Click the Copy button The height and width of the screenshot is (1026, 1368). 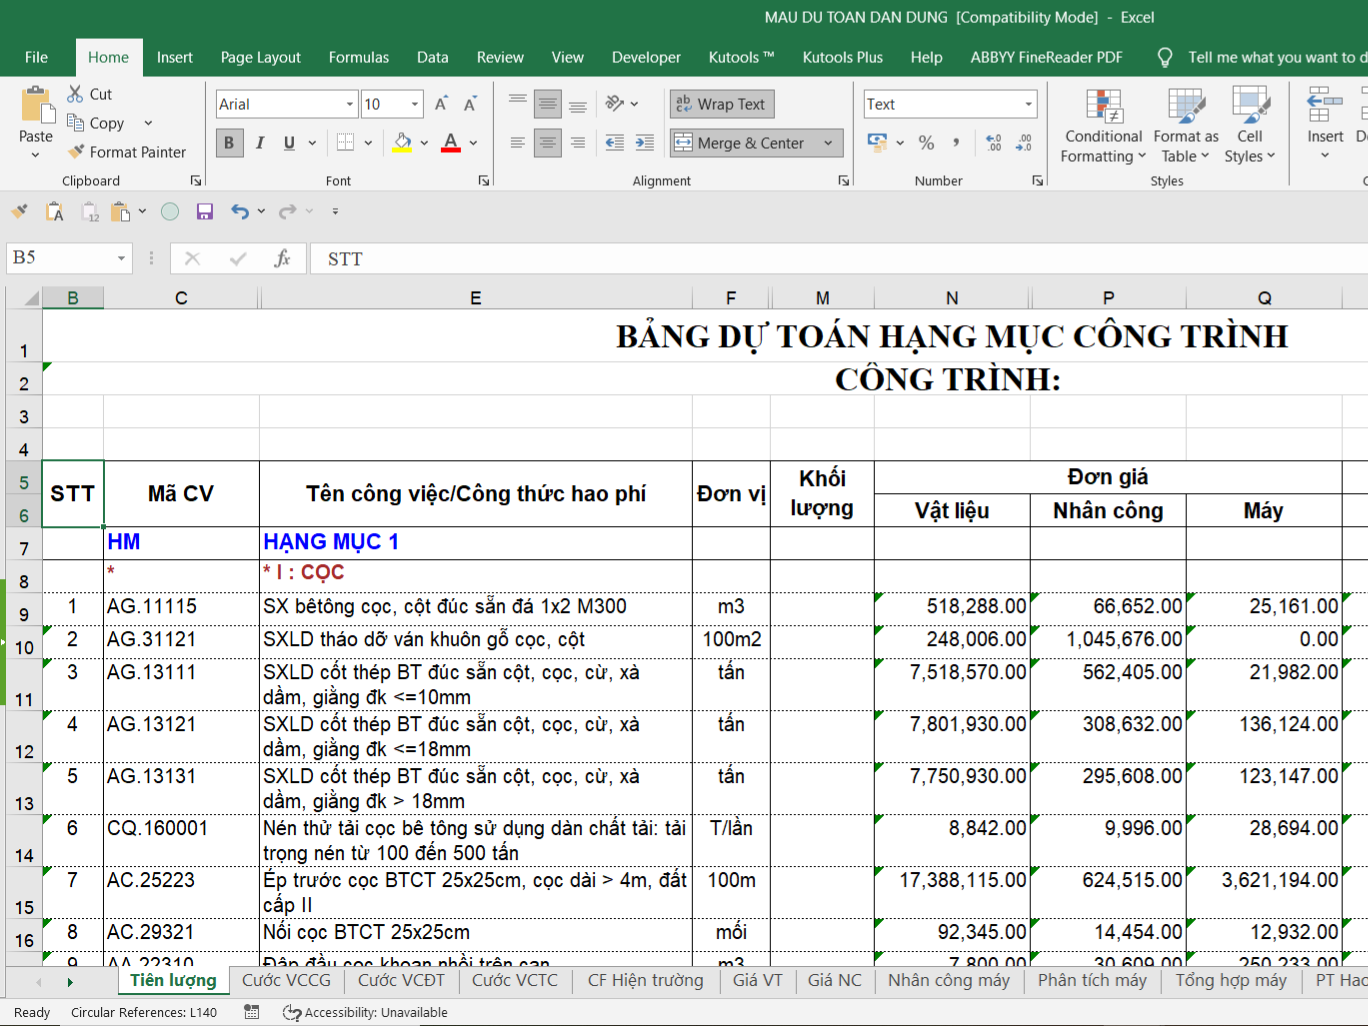(x=96, y=123)
